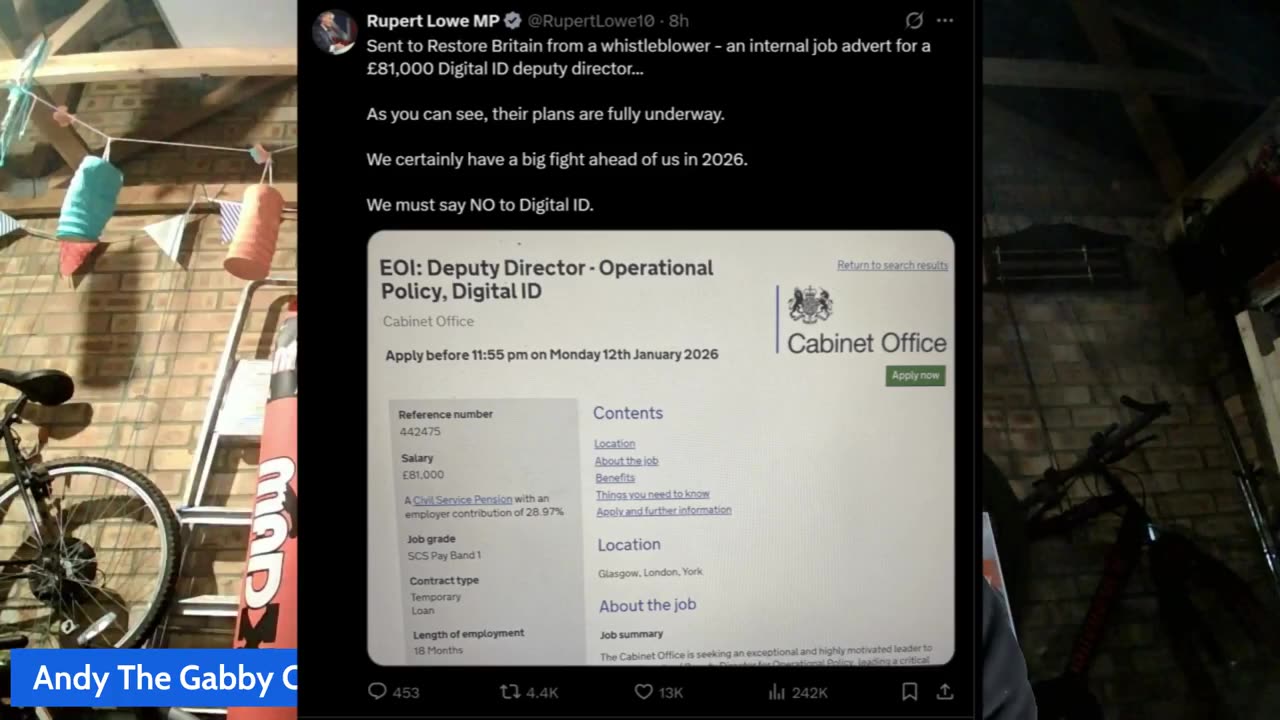1280x720 pixels.
Task: Open the Civil Service Pension link
Action: 462,499
